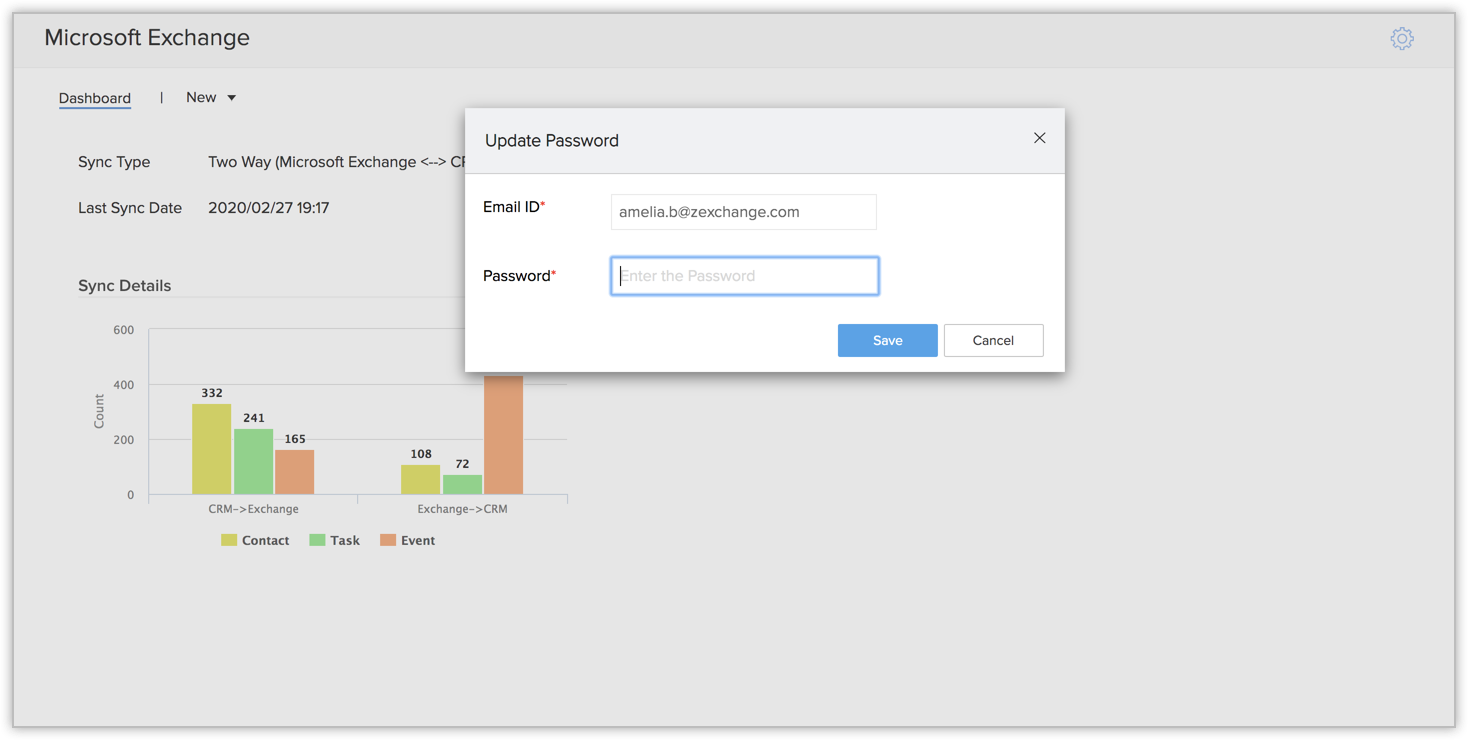Screen dimensions: 1468x740
Task: Click the New dropdown arrow
Action: coord(232,98)
